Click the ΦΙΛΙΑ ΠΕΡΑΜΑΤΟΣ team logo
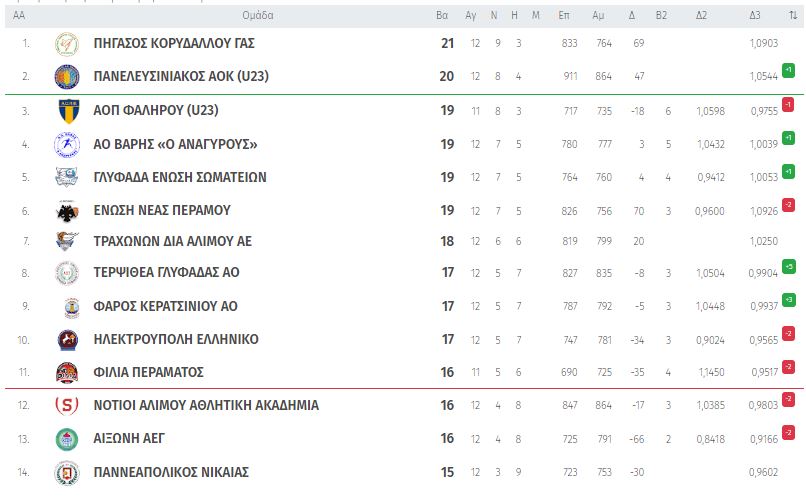This screenshot has height=500, width=806. point(67,373)
